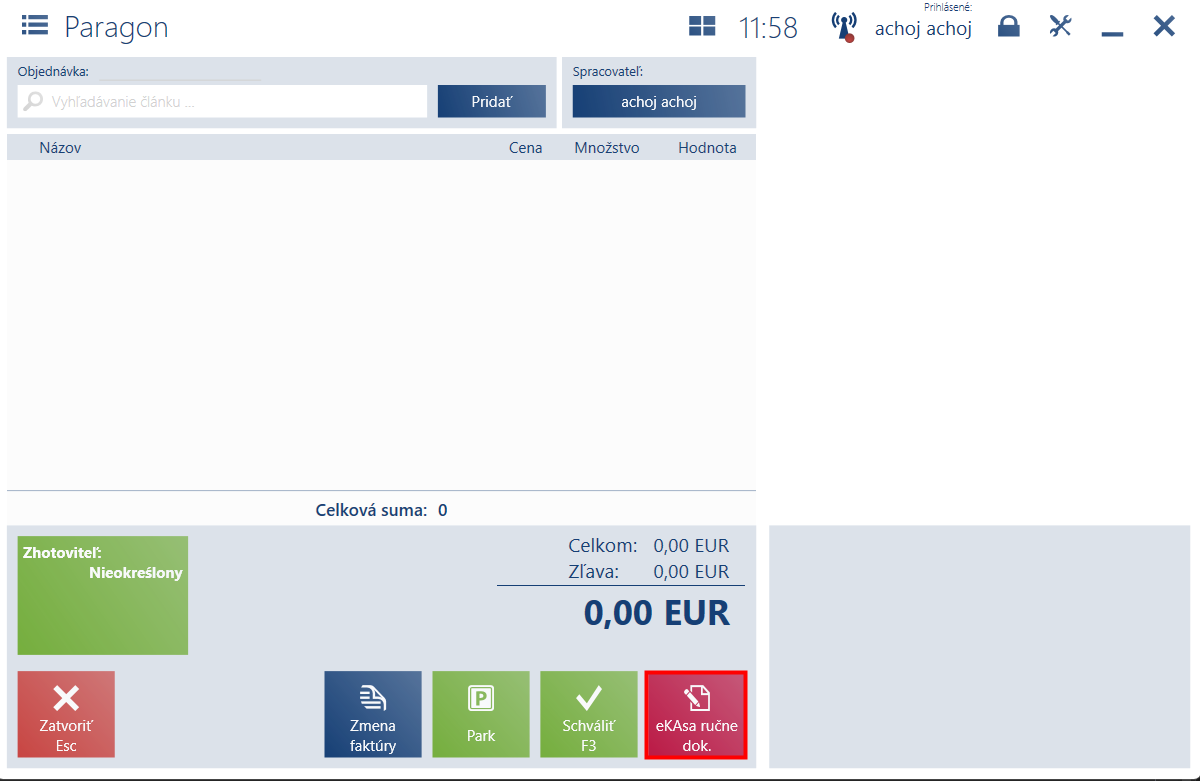Click the Pridať button

tap(492, 101)
